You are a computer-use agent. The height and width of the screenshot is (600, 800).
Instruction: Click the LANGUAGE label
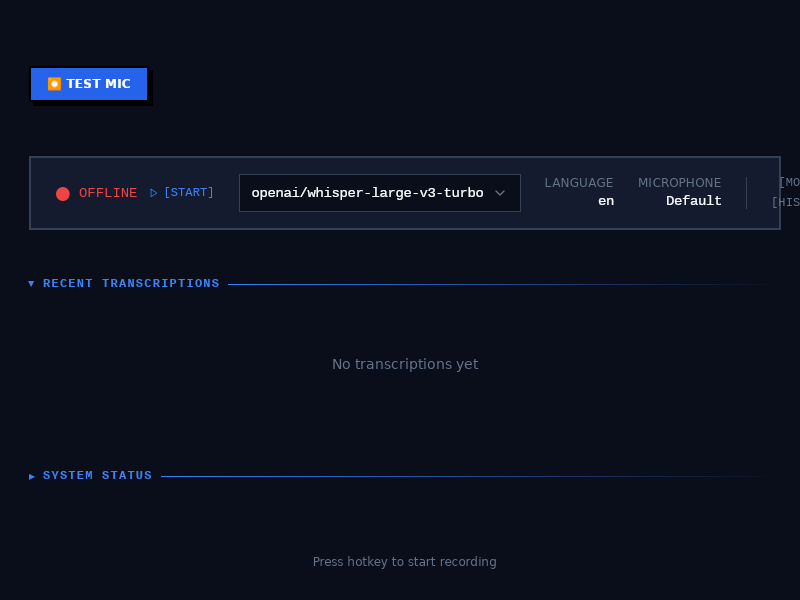click(579, 183)
